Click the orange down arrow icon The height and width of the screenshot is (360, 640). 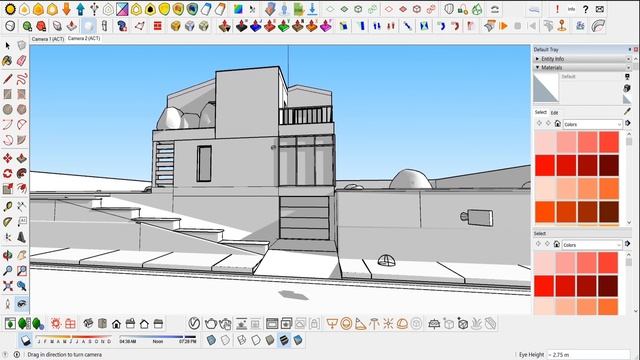tap(66, 9)
